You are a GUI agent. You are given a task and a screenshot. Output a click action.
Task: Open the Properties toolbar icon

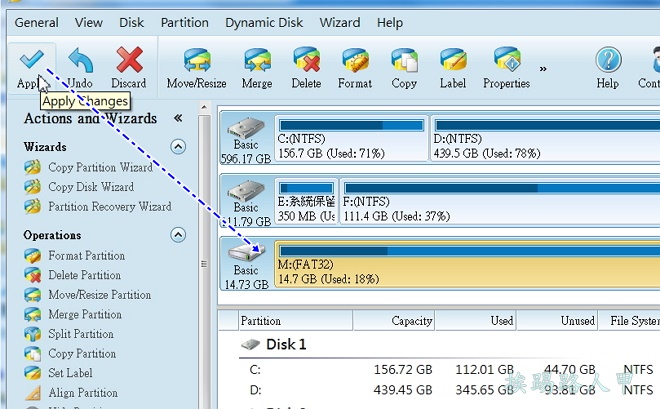coord(507,59)
